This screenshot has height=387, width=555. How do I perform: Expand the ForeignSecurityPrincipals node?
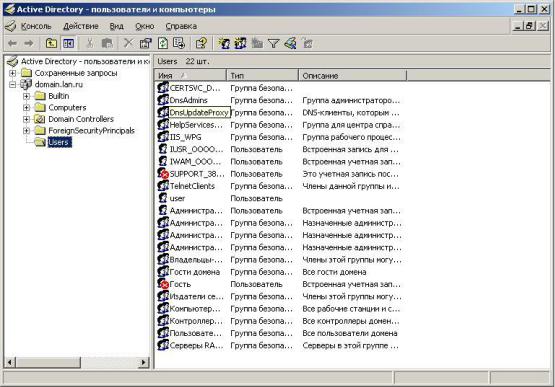coord(26,131)
